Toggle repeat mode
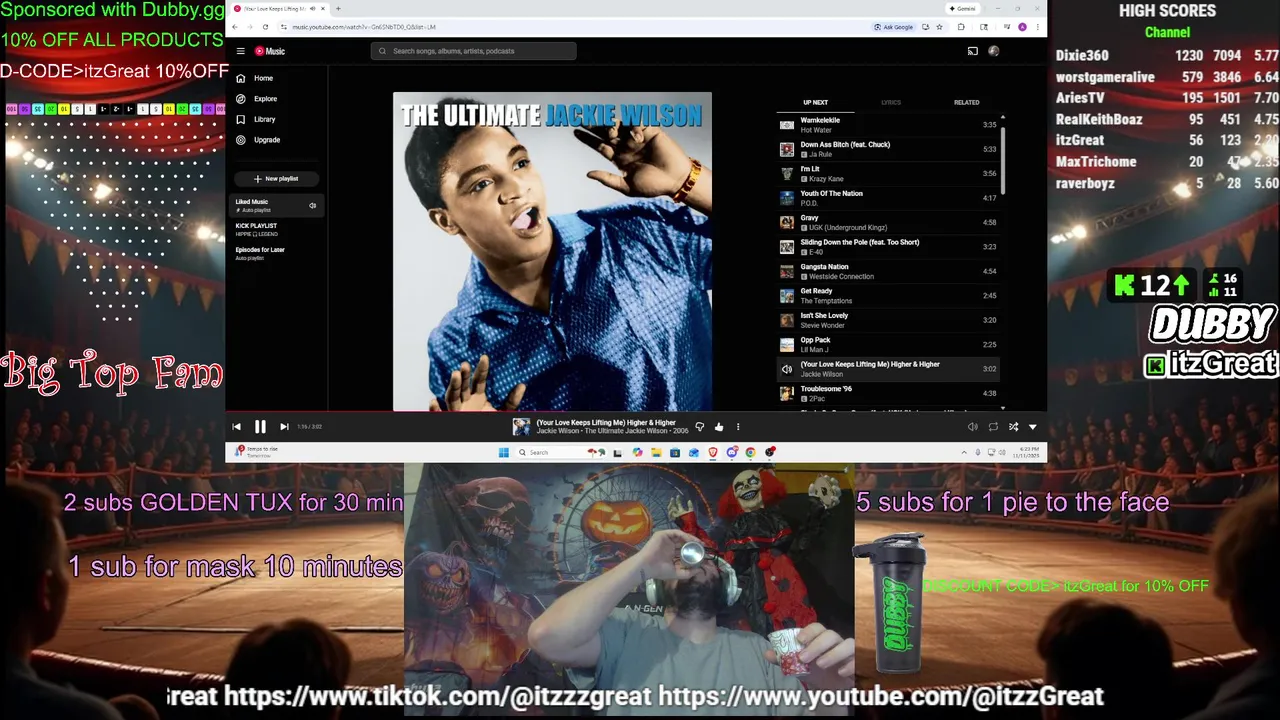 click(x=993, y=427)
